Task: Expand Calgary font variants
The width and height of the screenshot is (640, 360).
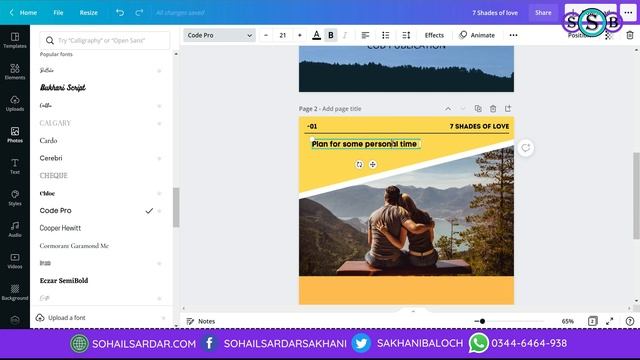Action: [x=160, y=123]
